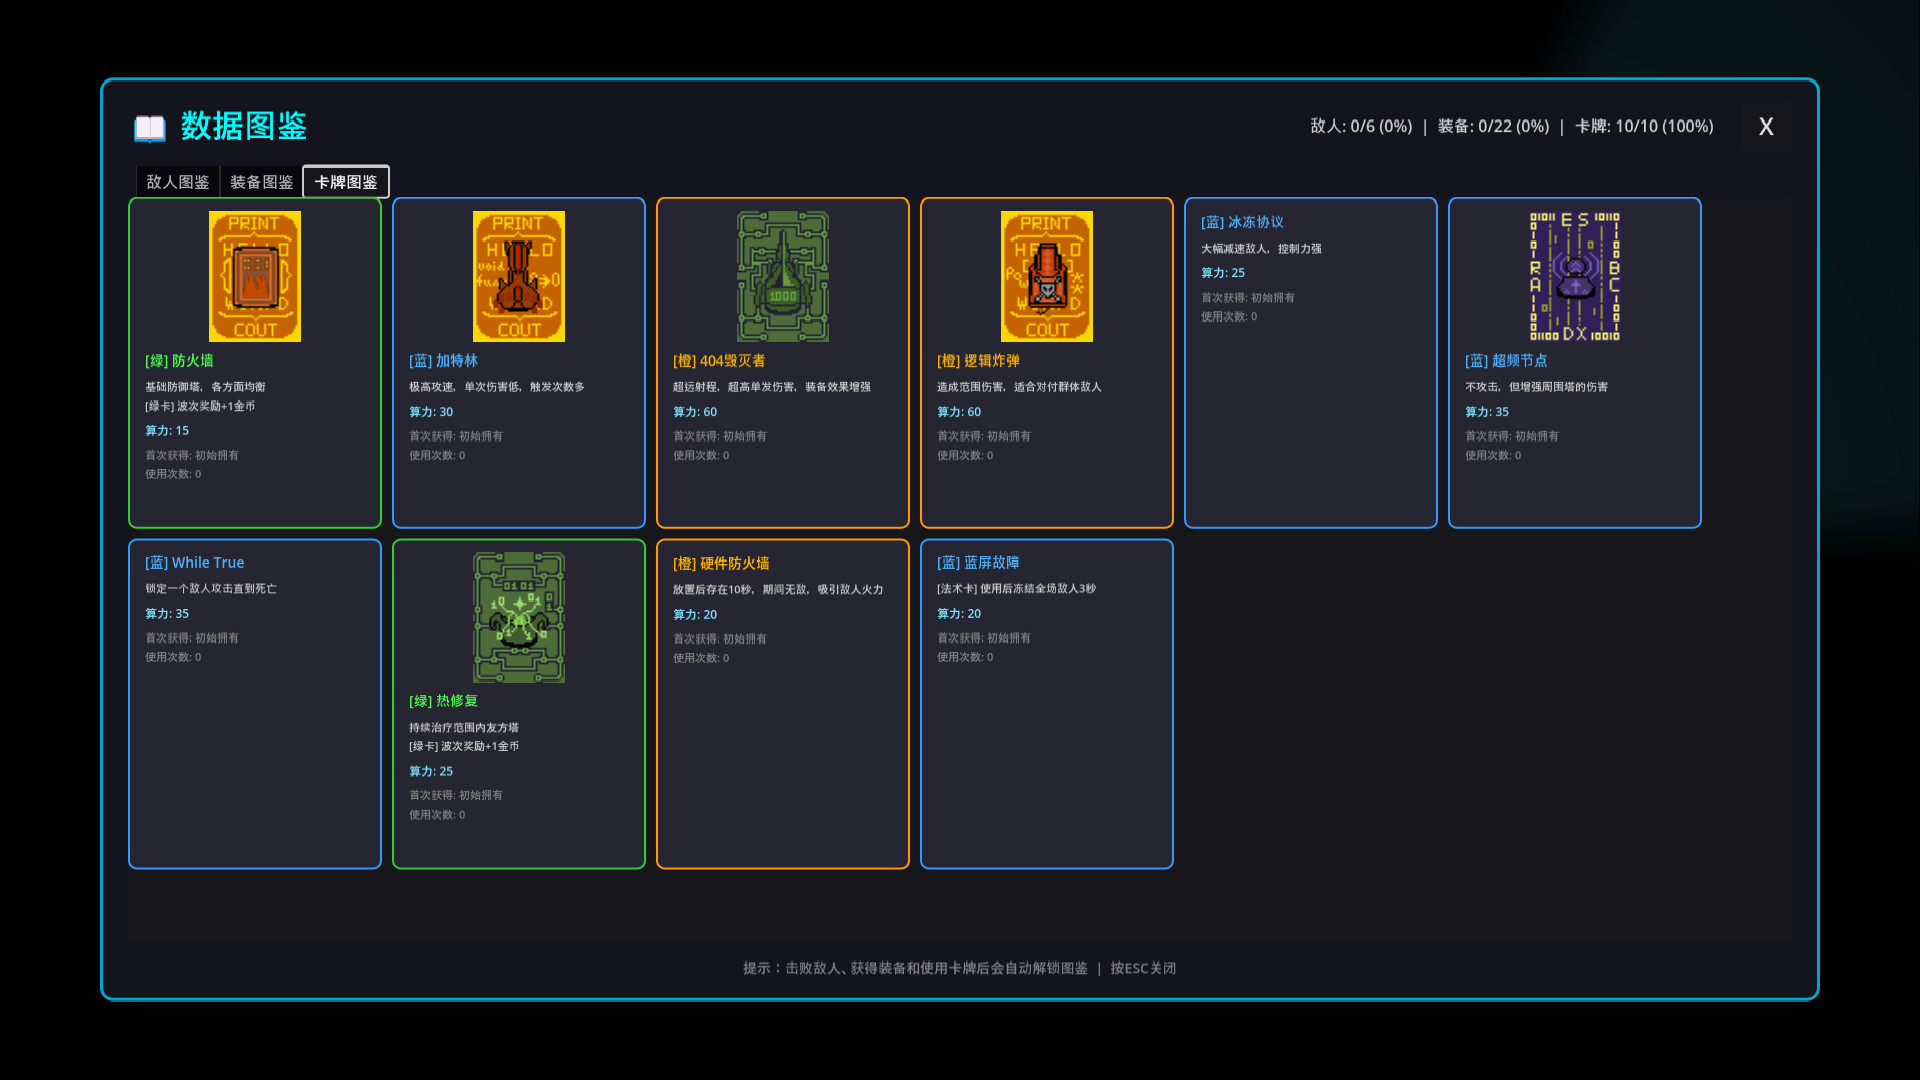Image resolution: width=1920 pixels, height=1080 pixels.
Task: Select the 卡牌图鉴 tab
Action: coord(345,181)
